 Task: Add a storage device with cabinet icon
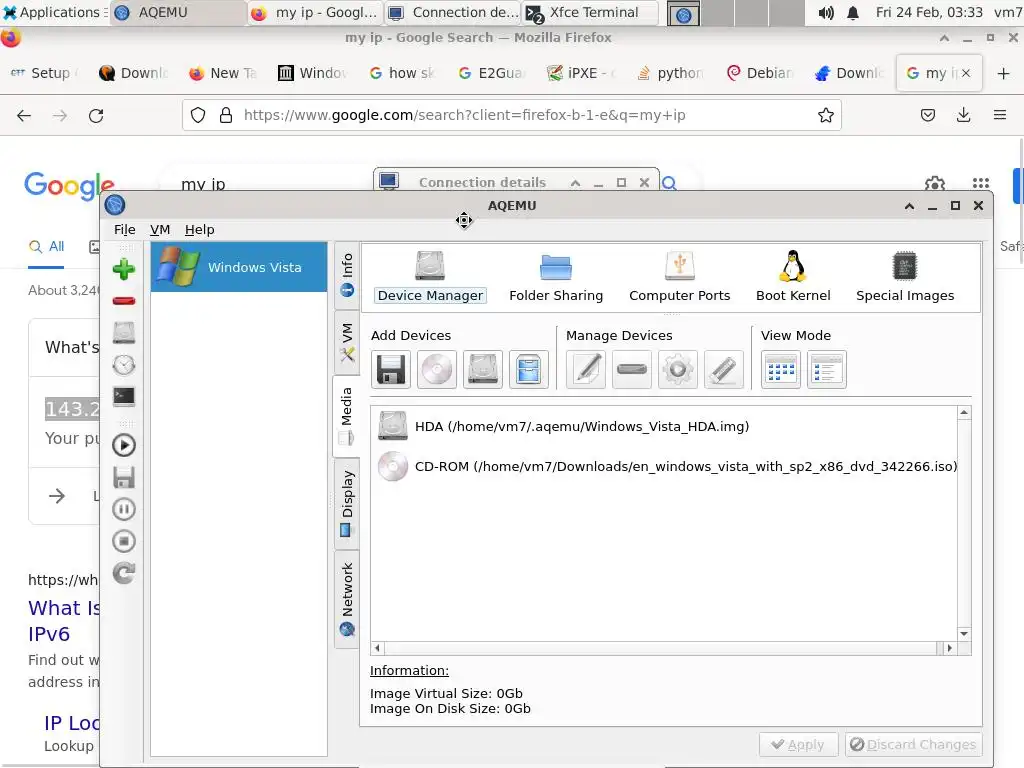click(x=528, y=370)
